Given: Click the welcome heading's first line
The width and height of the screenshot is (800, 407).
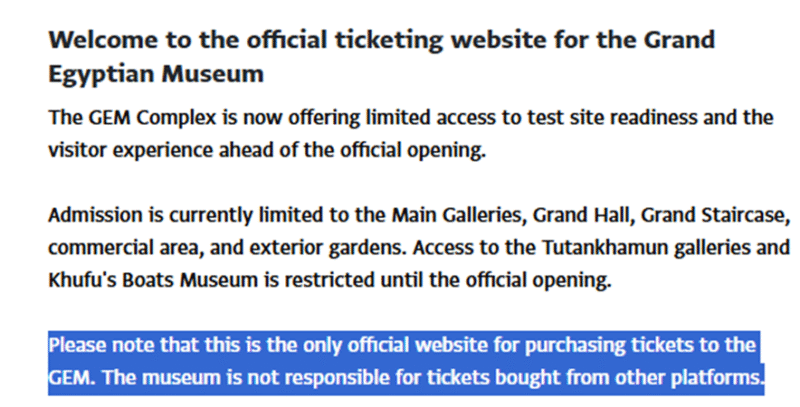Looking at the screenshot, I should click(x=382, y=40).
